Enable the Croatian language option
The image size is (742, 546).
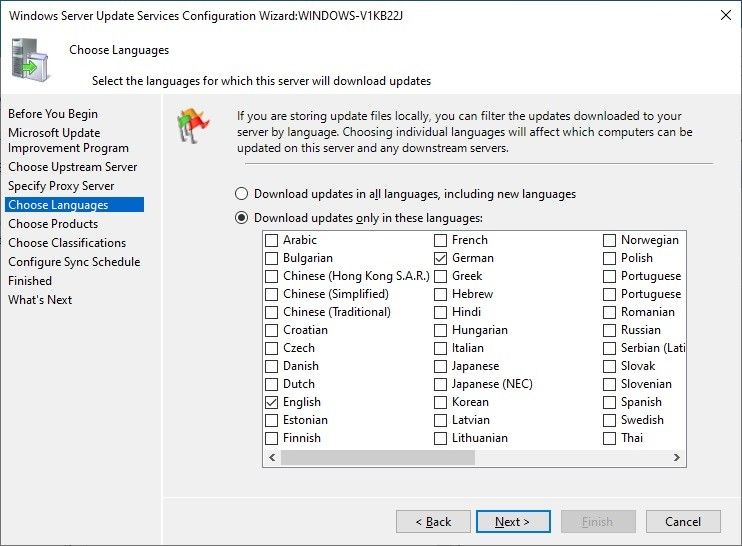pos(272,330)
